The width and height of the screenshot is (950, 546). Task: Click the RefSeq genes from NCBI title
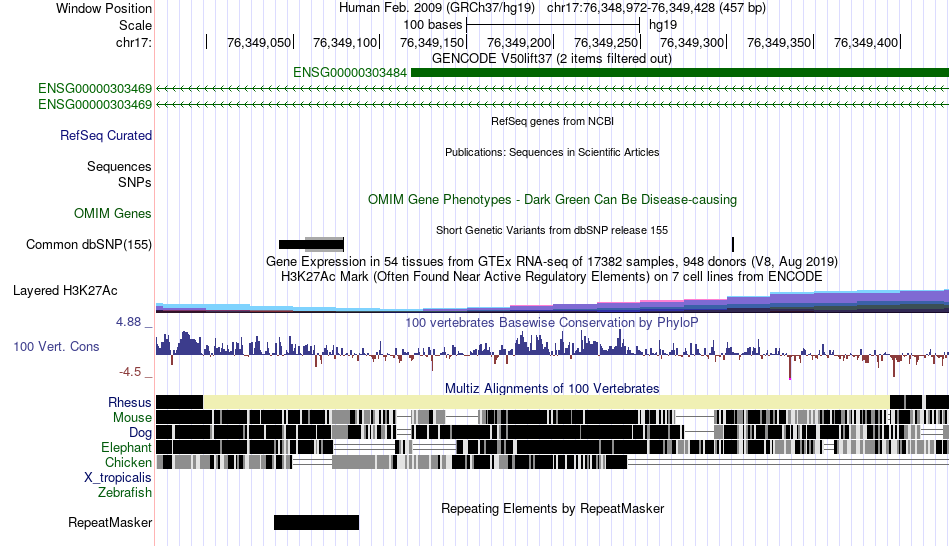553,121
